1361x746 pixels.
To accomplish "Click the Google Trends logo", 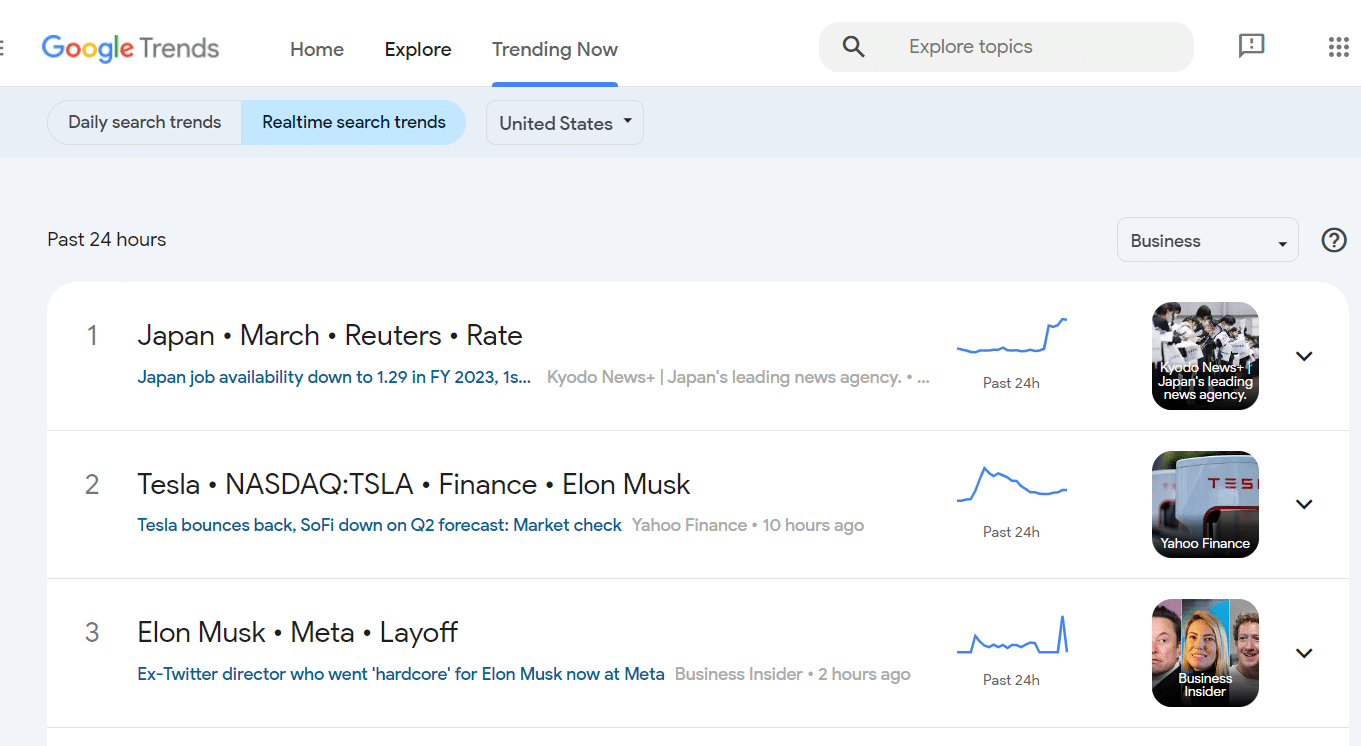I will [x=130, y=48].
